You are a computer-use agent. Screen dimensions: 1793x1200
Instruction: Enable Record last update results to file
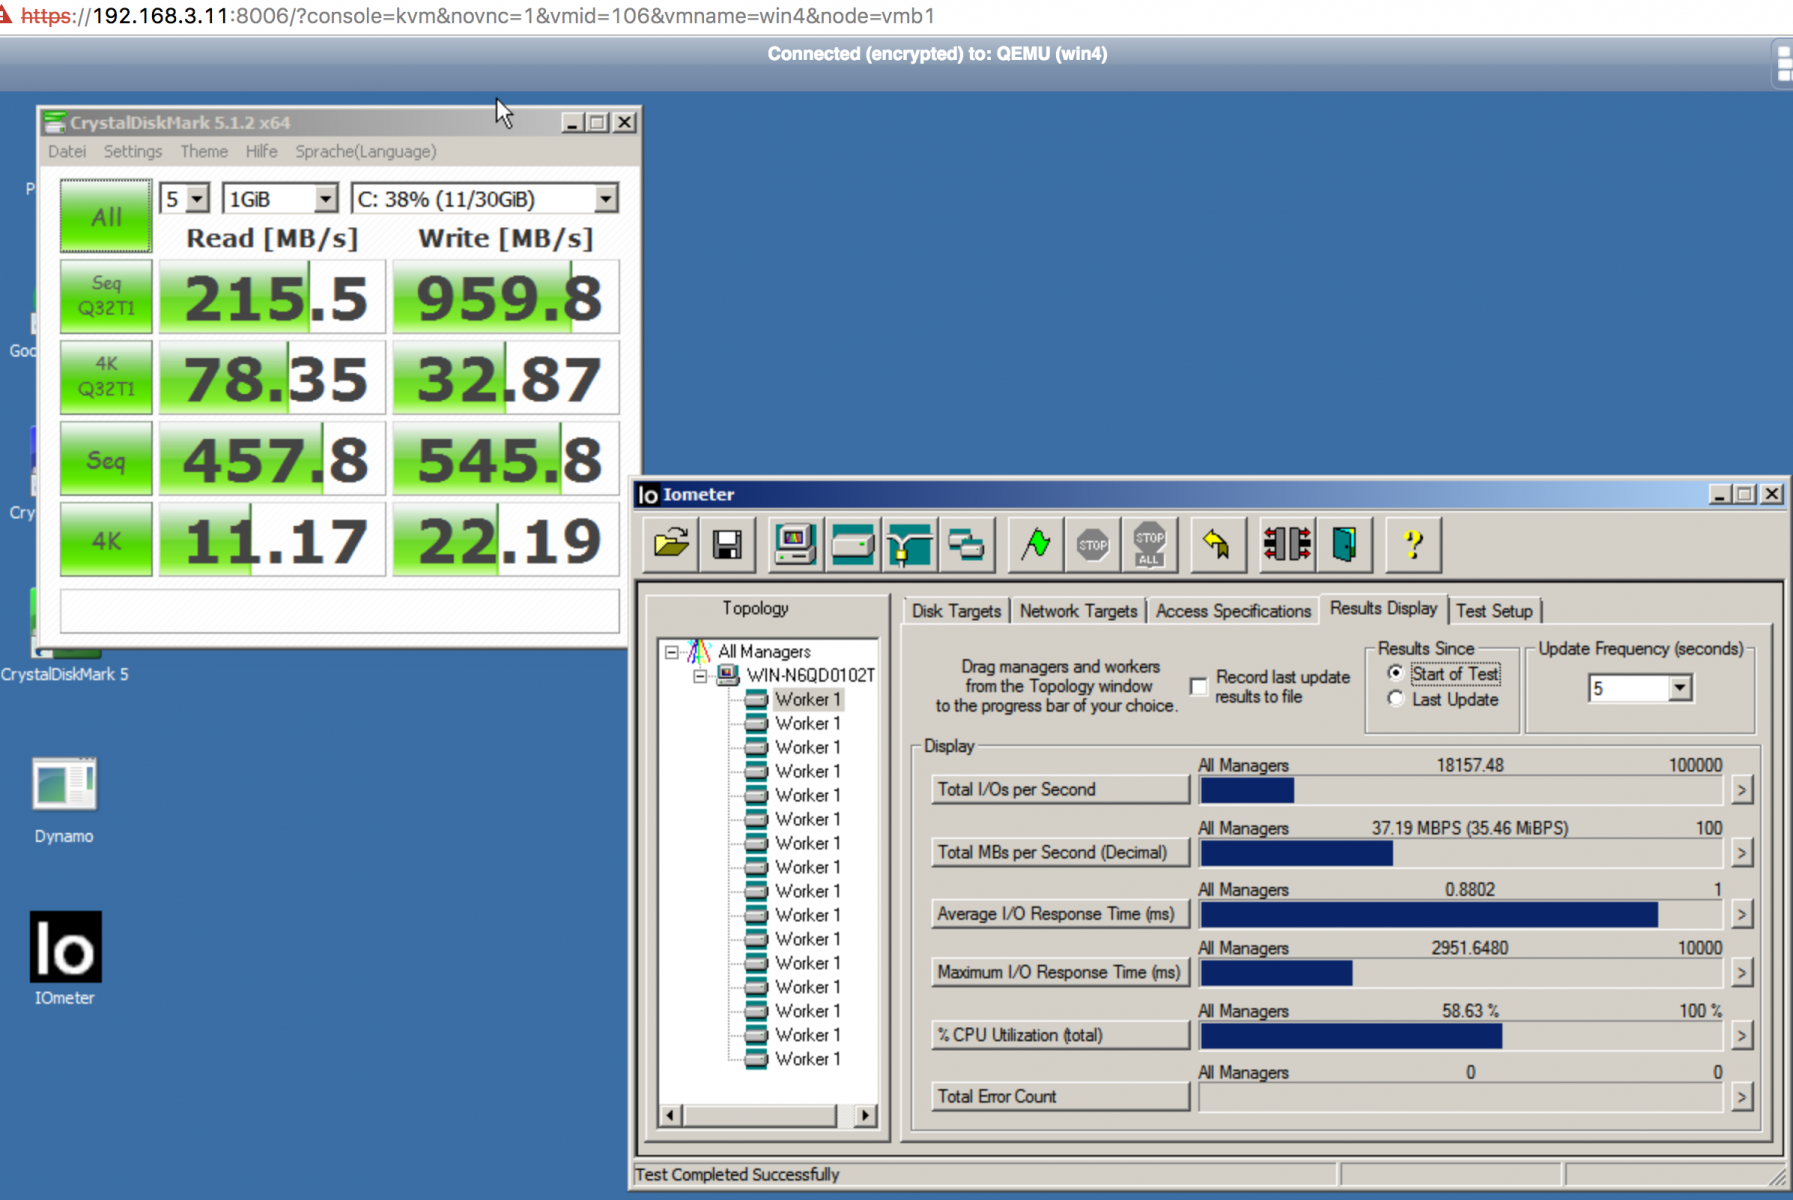coord(1199,687)
